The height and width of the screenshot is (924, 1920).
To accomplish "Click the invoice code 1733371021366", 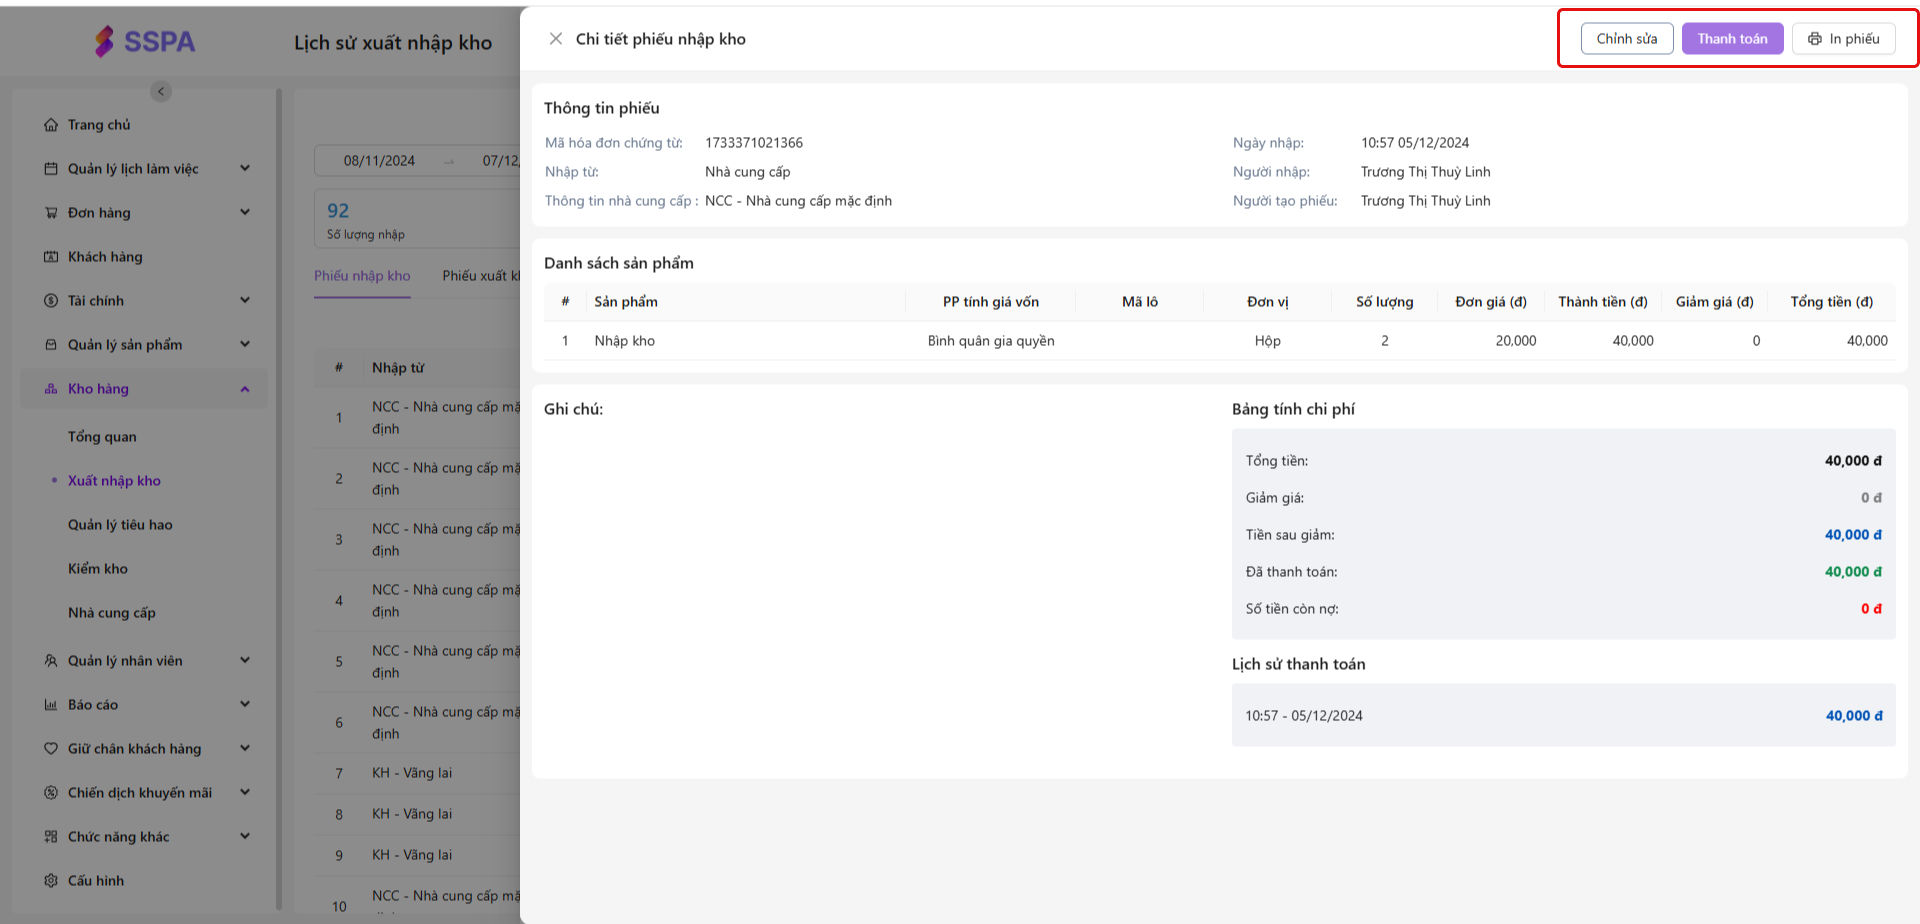I will (x=754, y=143).
